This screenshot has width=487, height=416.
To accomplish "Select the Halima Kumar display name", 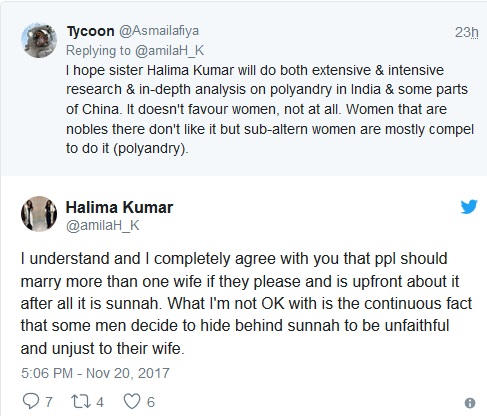I will 119,207.
